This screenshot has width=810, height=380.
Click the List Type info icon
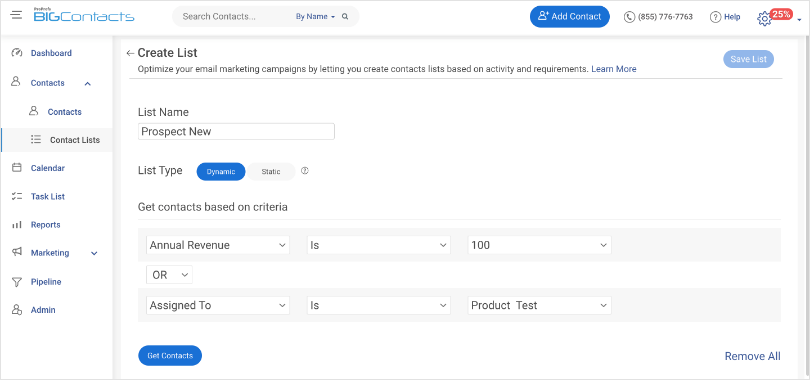pos(305,171)
